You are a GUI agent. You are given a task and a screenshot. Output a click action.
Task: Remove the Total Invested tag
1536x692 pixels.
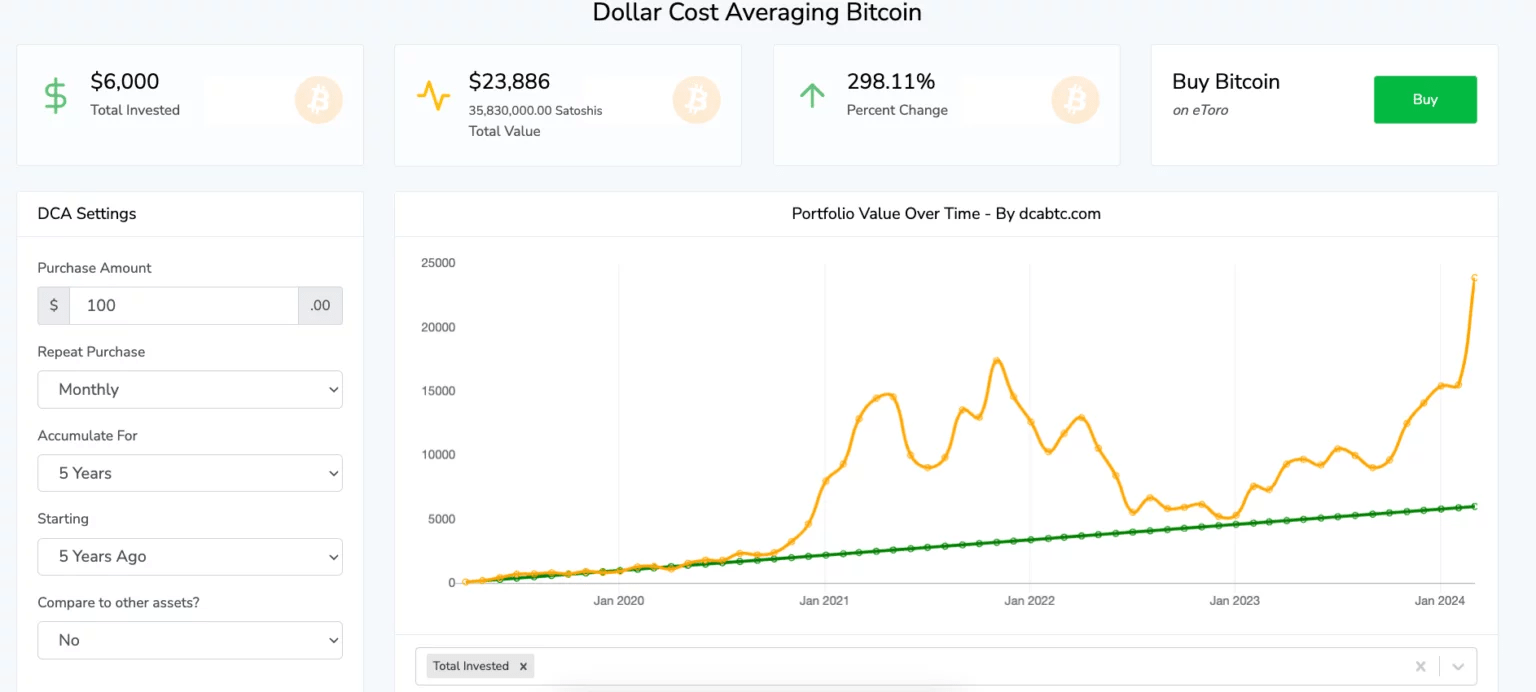coord(523,666)
